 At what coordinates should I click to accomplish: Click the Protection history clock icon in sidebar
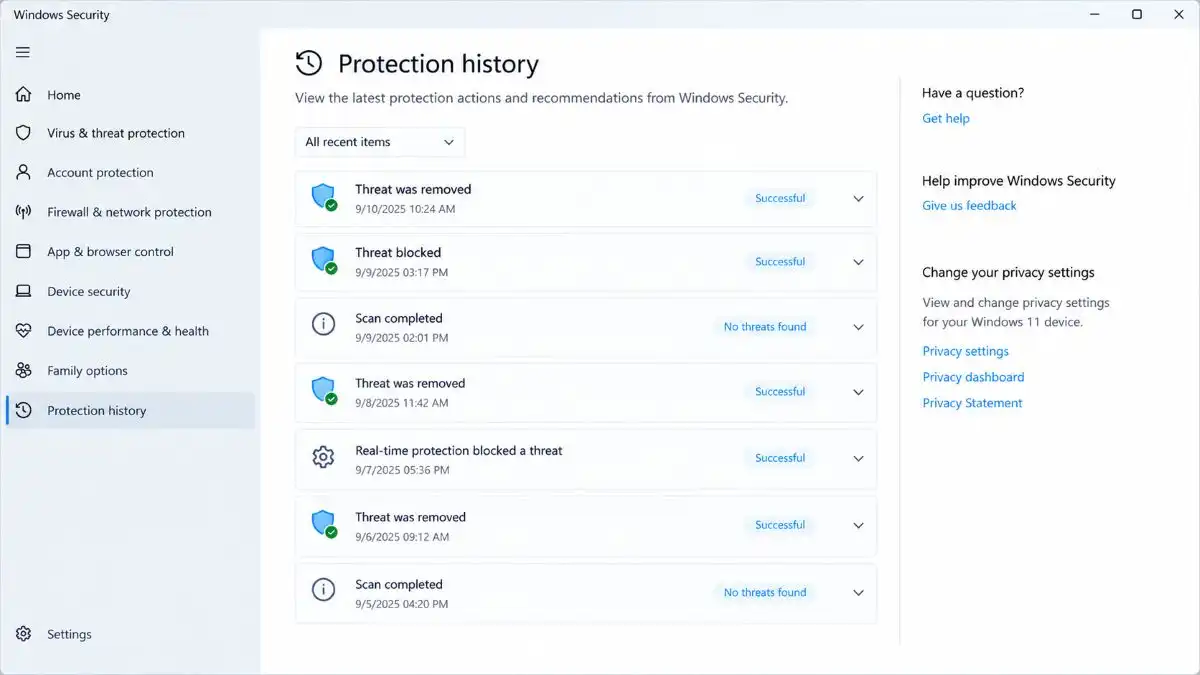tap(24, 411)
